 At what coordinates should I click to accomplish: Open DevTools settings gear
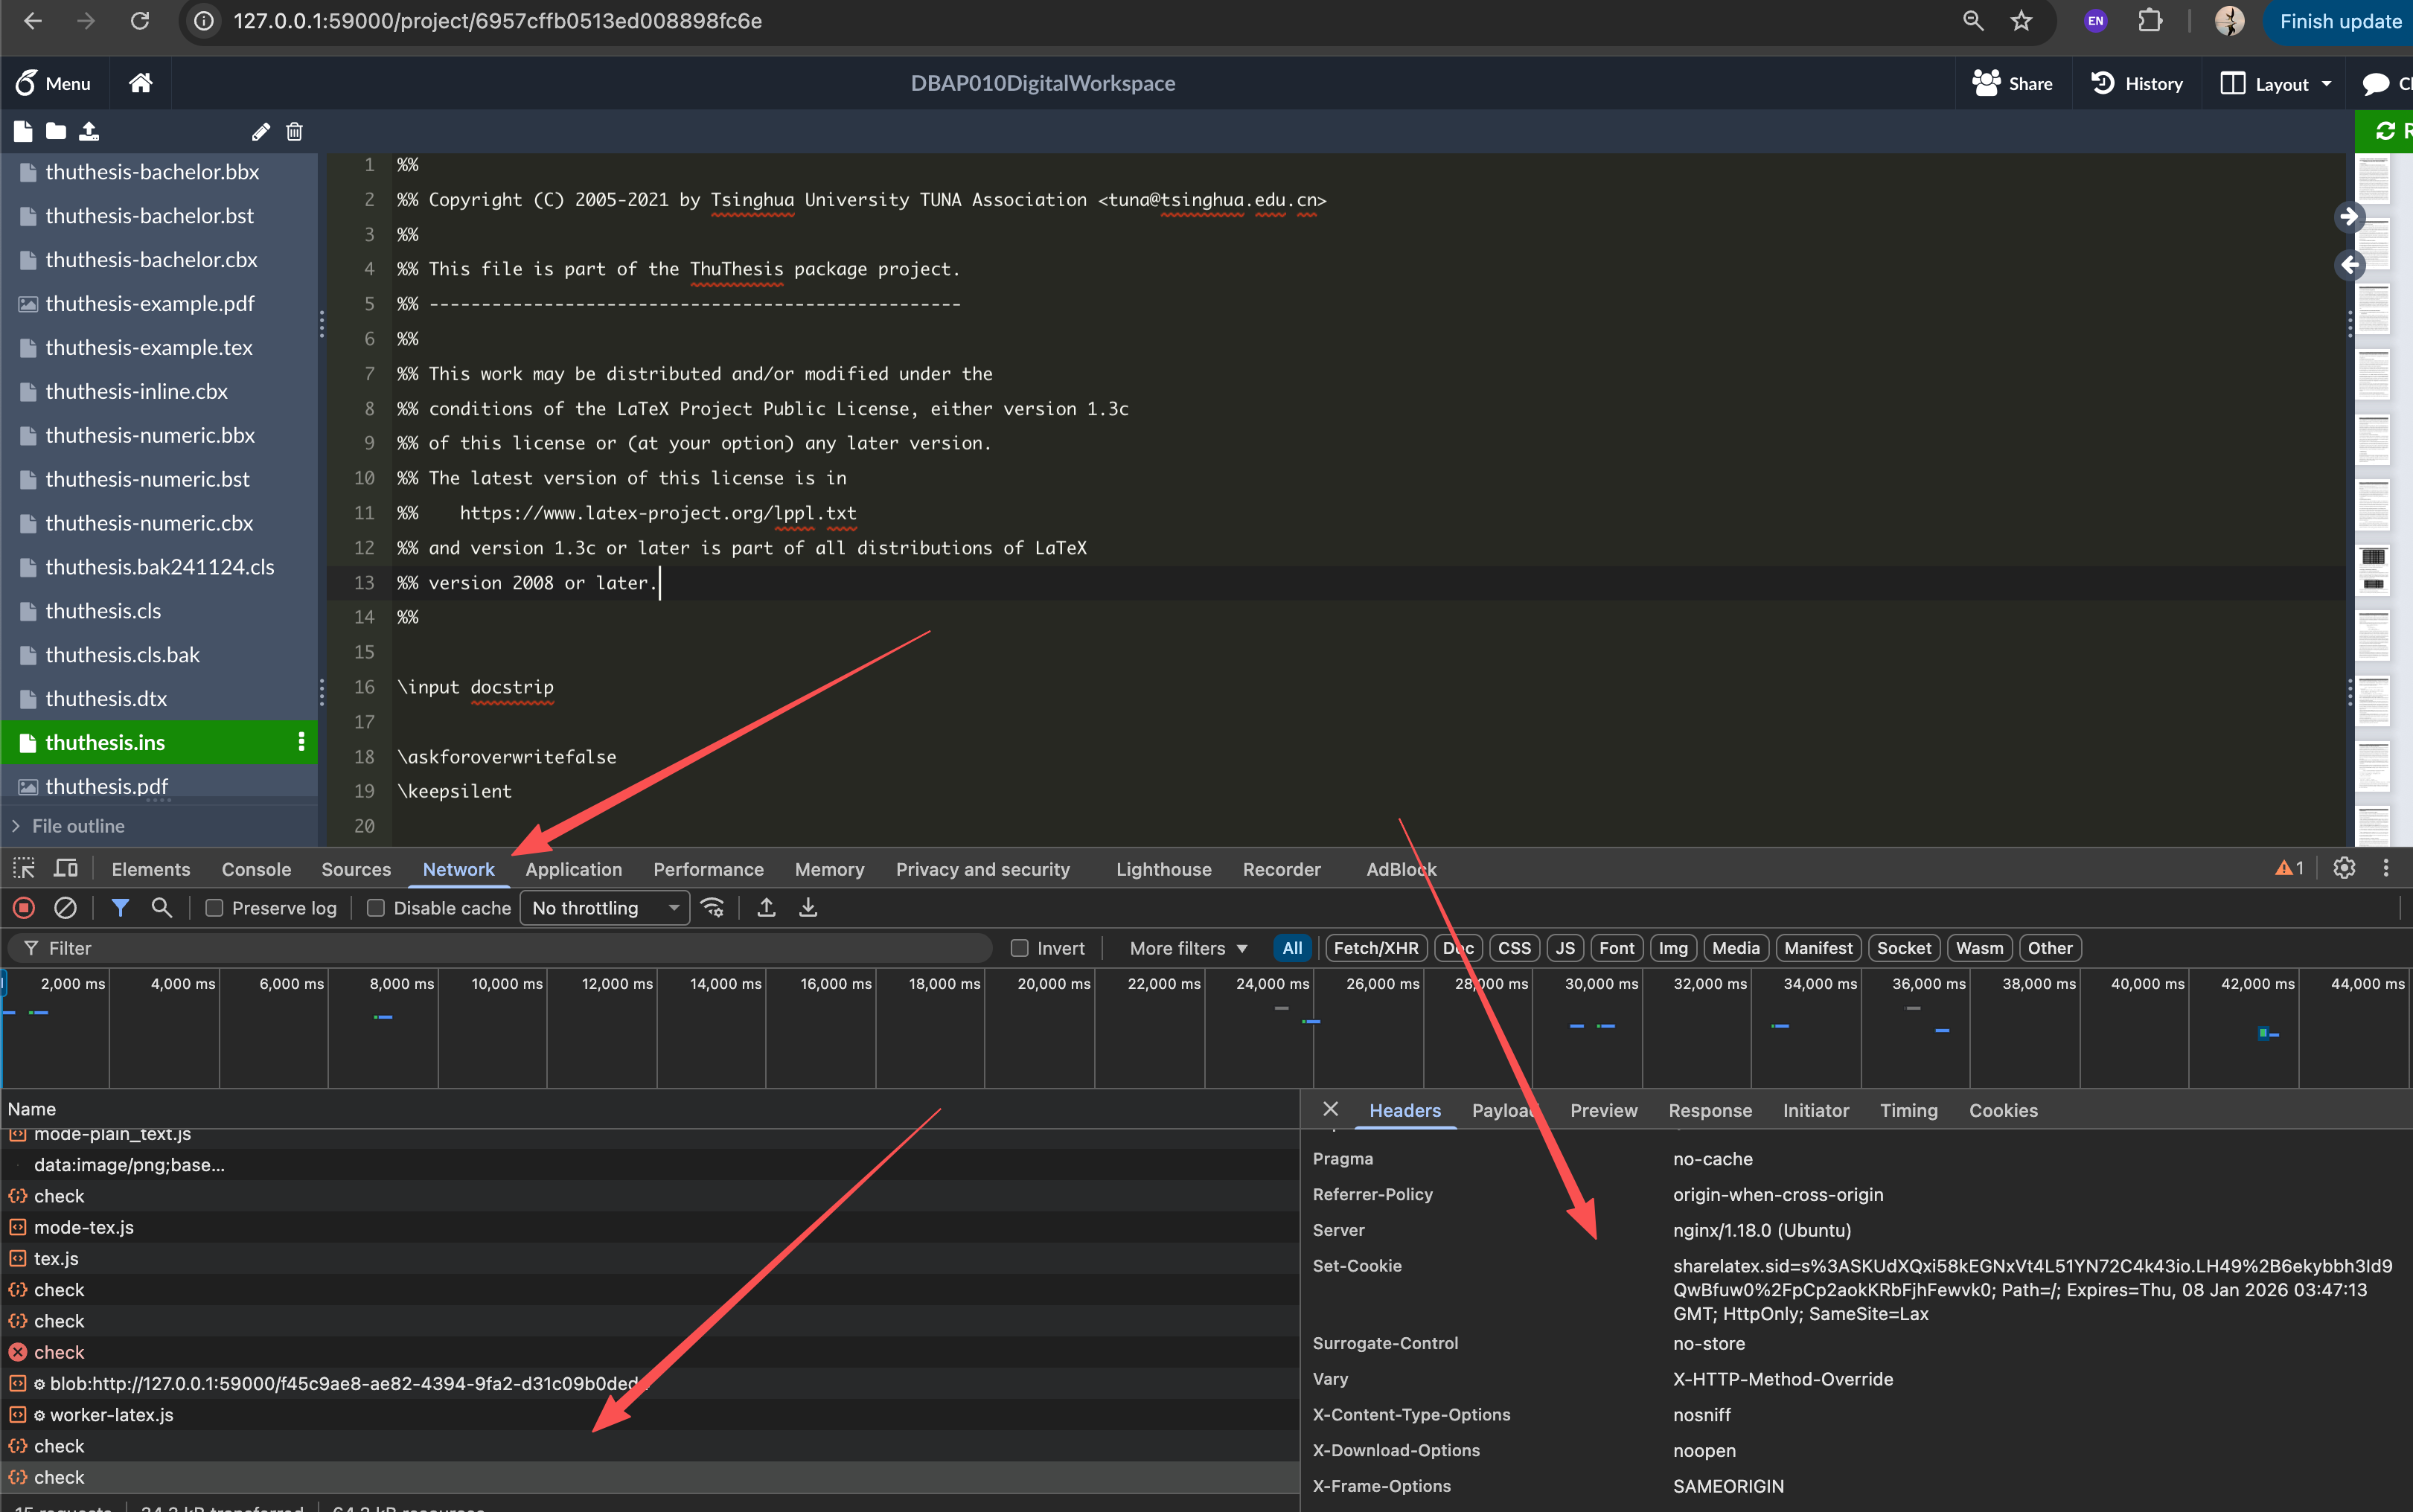(x=2344, y=868)
